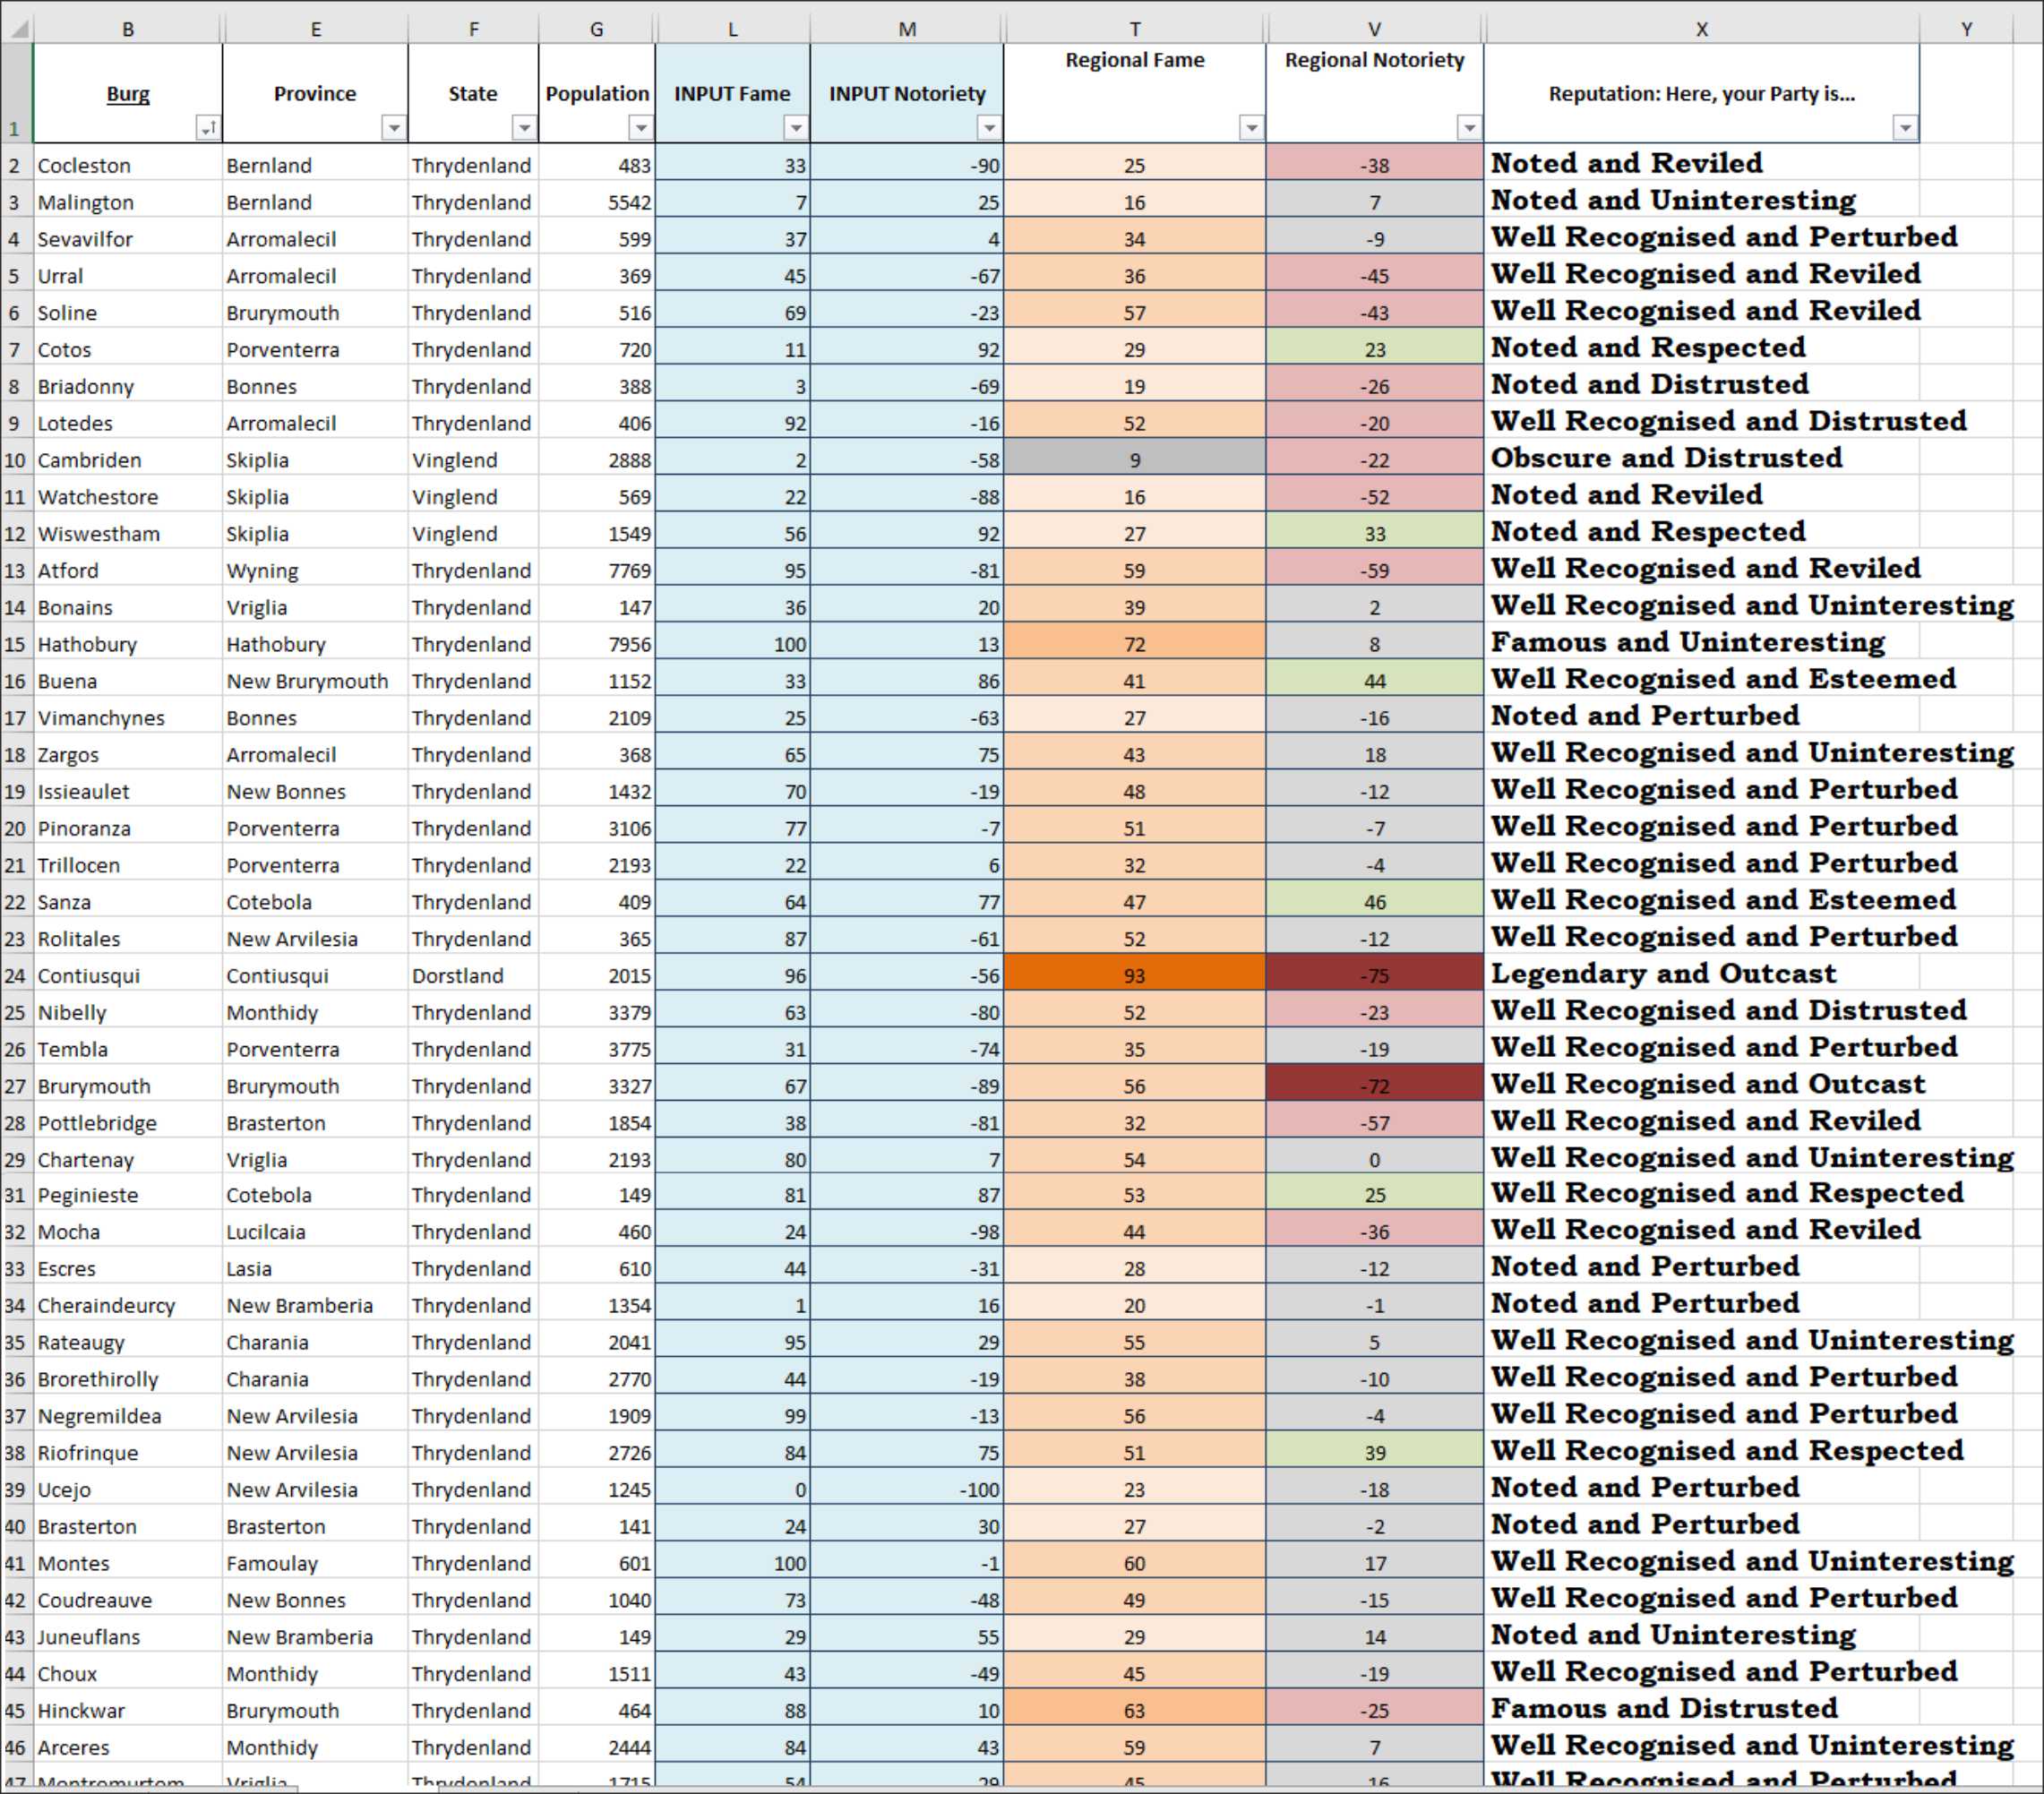Select row 2 header
Viewport: 2044px width, 1794px height.
16,166
